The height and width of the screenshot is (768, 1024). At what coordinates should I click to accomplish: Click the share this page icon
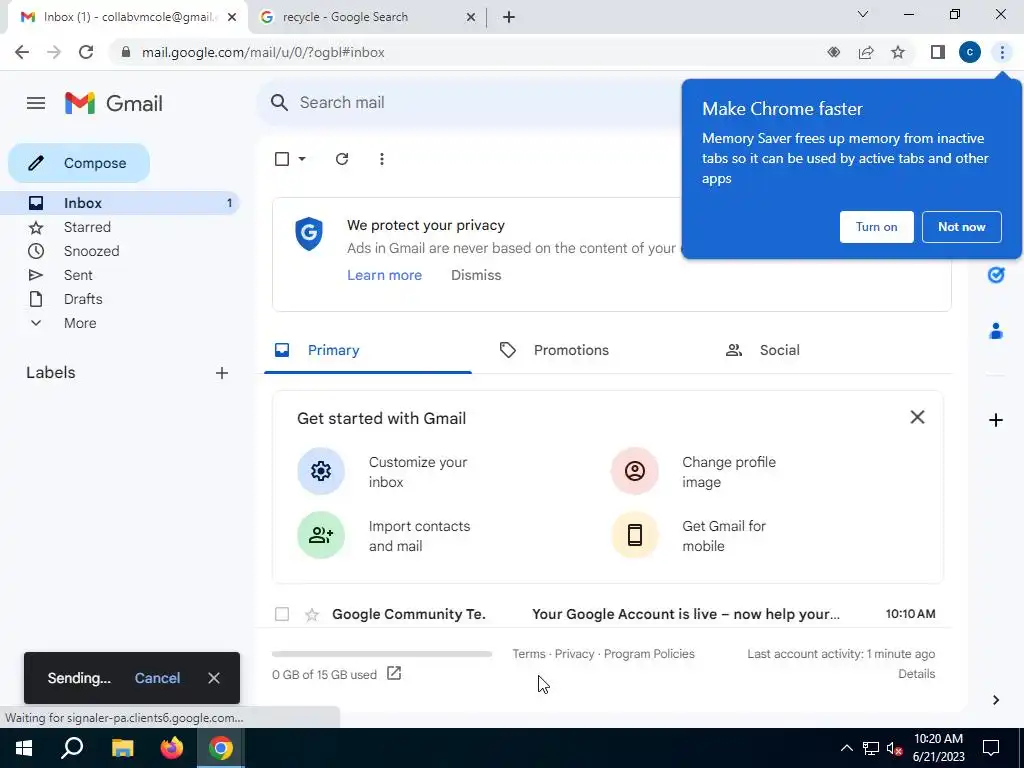point(866,52)
